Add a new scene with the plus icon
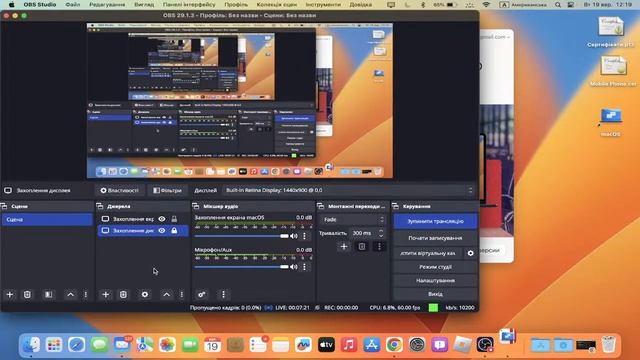Screen dimensions: 640x360 coord(10,294)
